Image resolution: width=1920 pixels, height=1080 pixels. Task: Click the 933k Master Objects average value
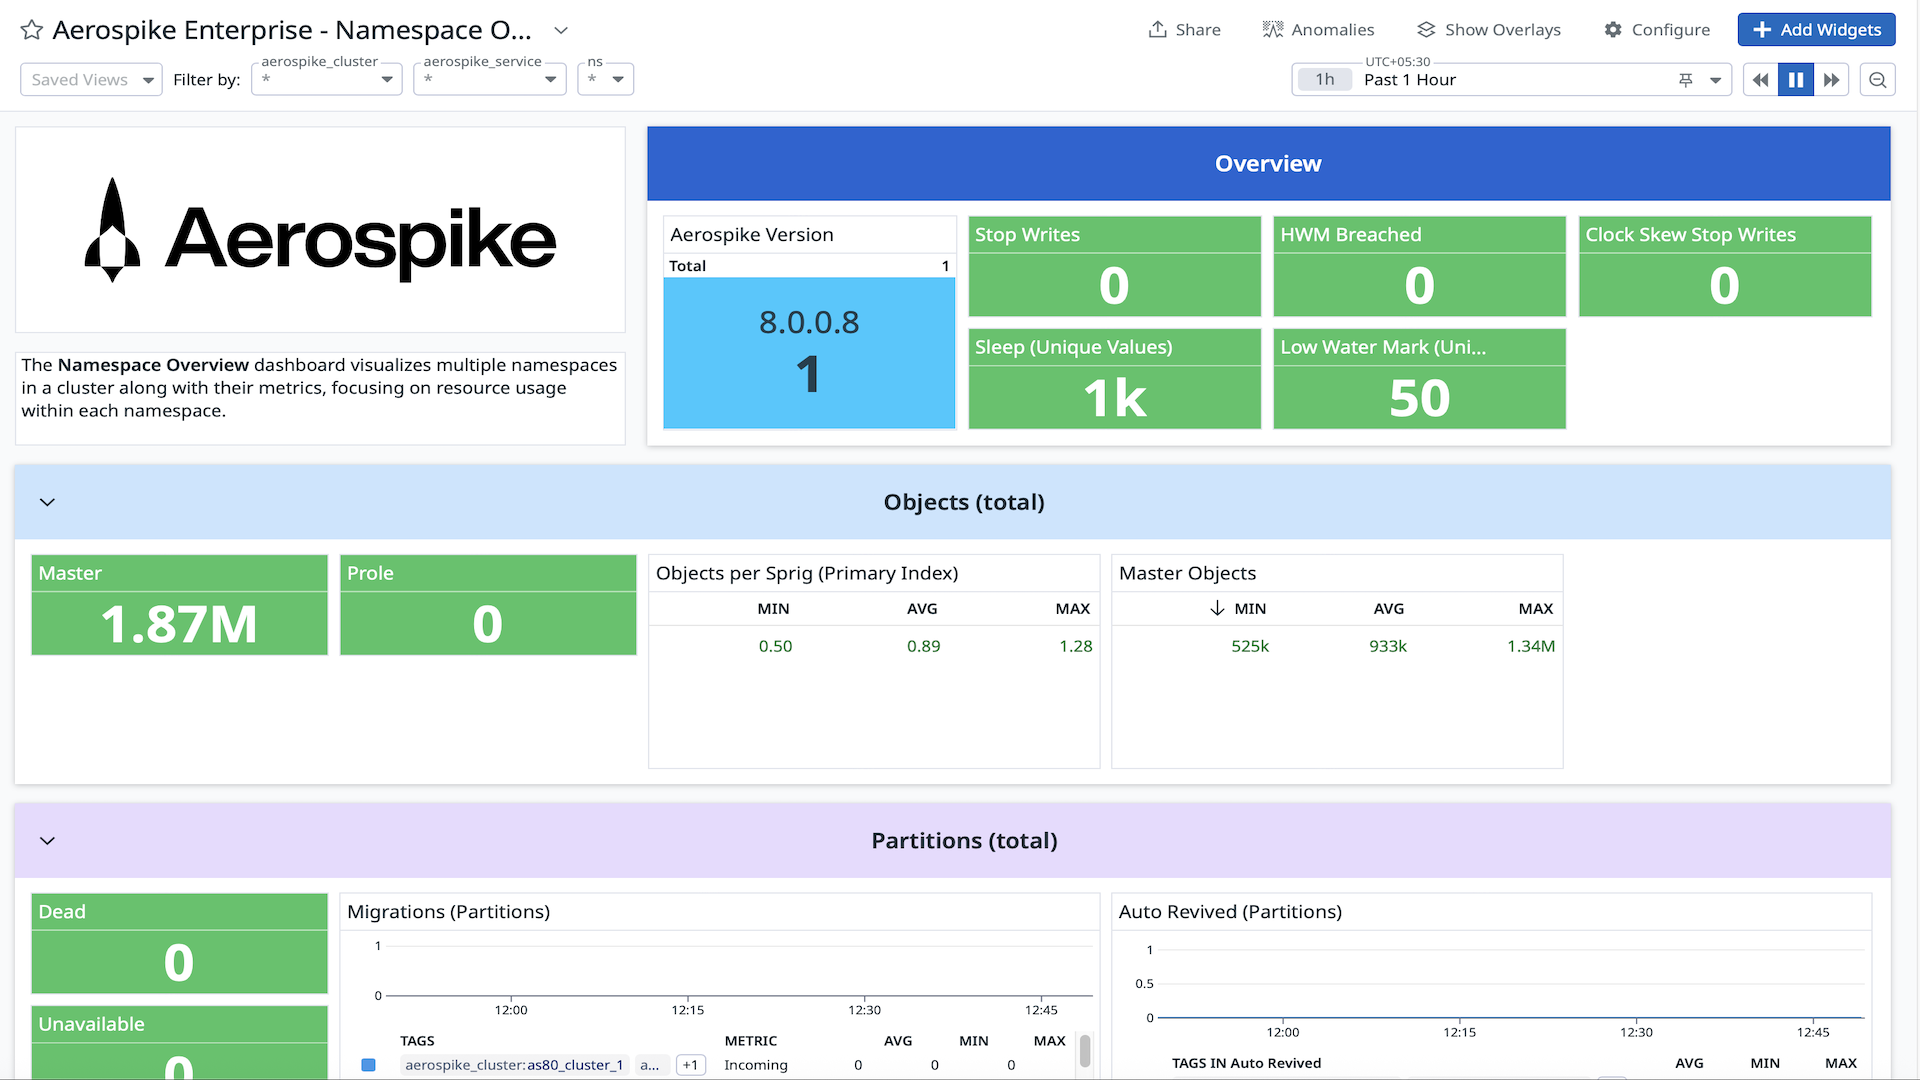tap(1388, 647)
